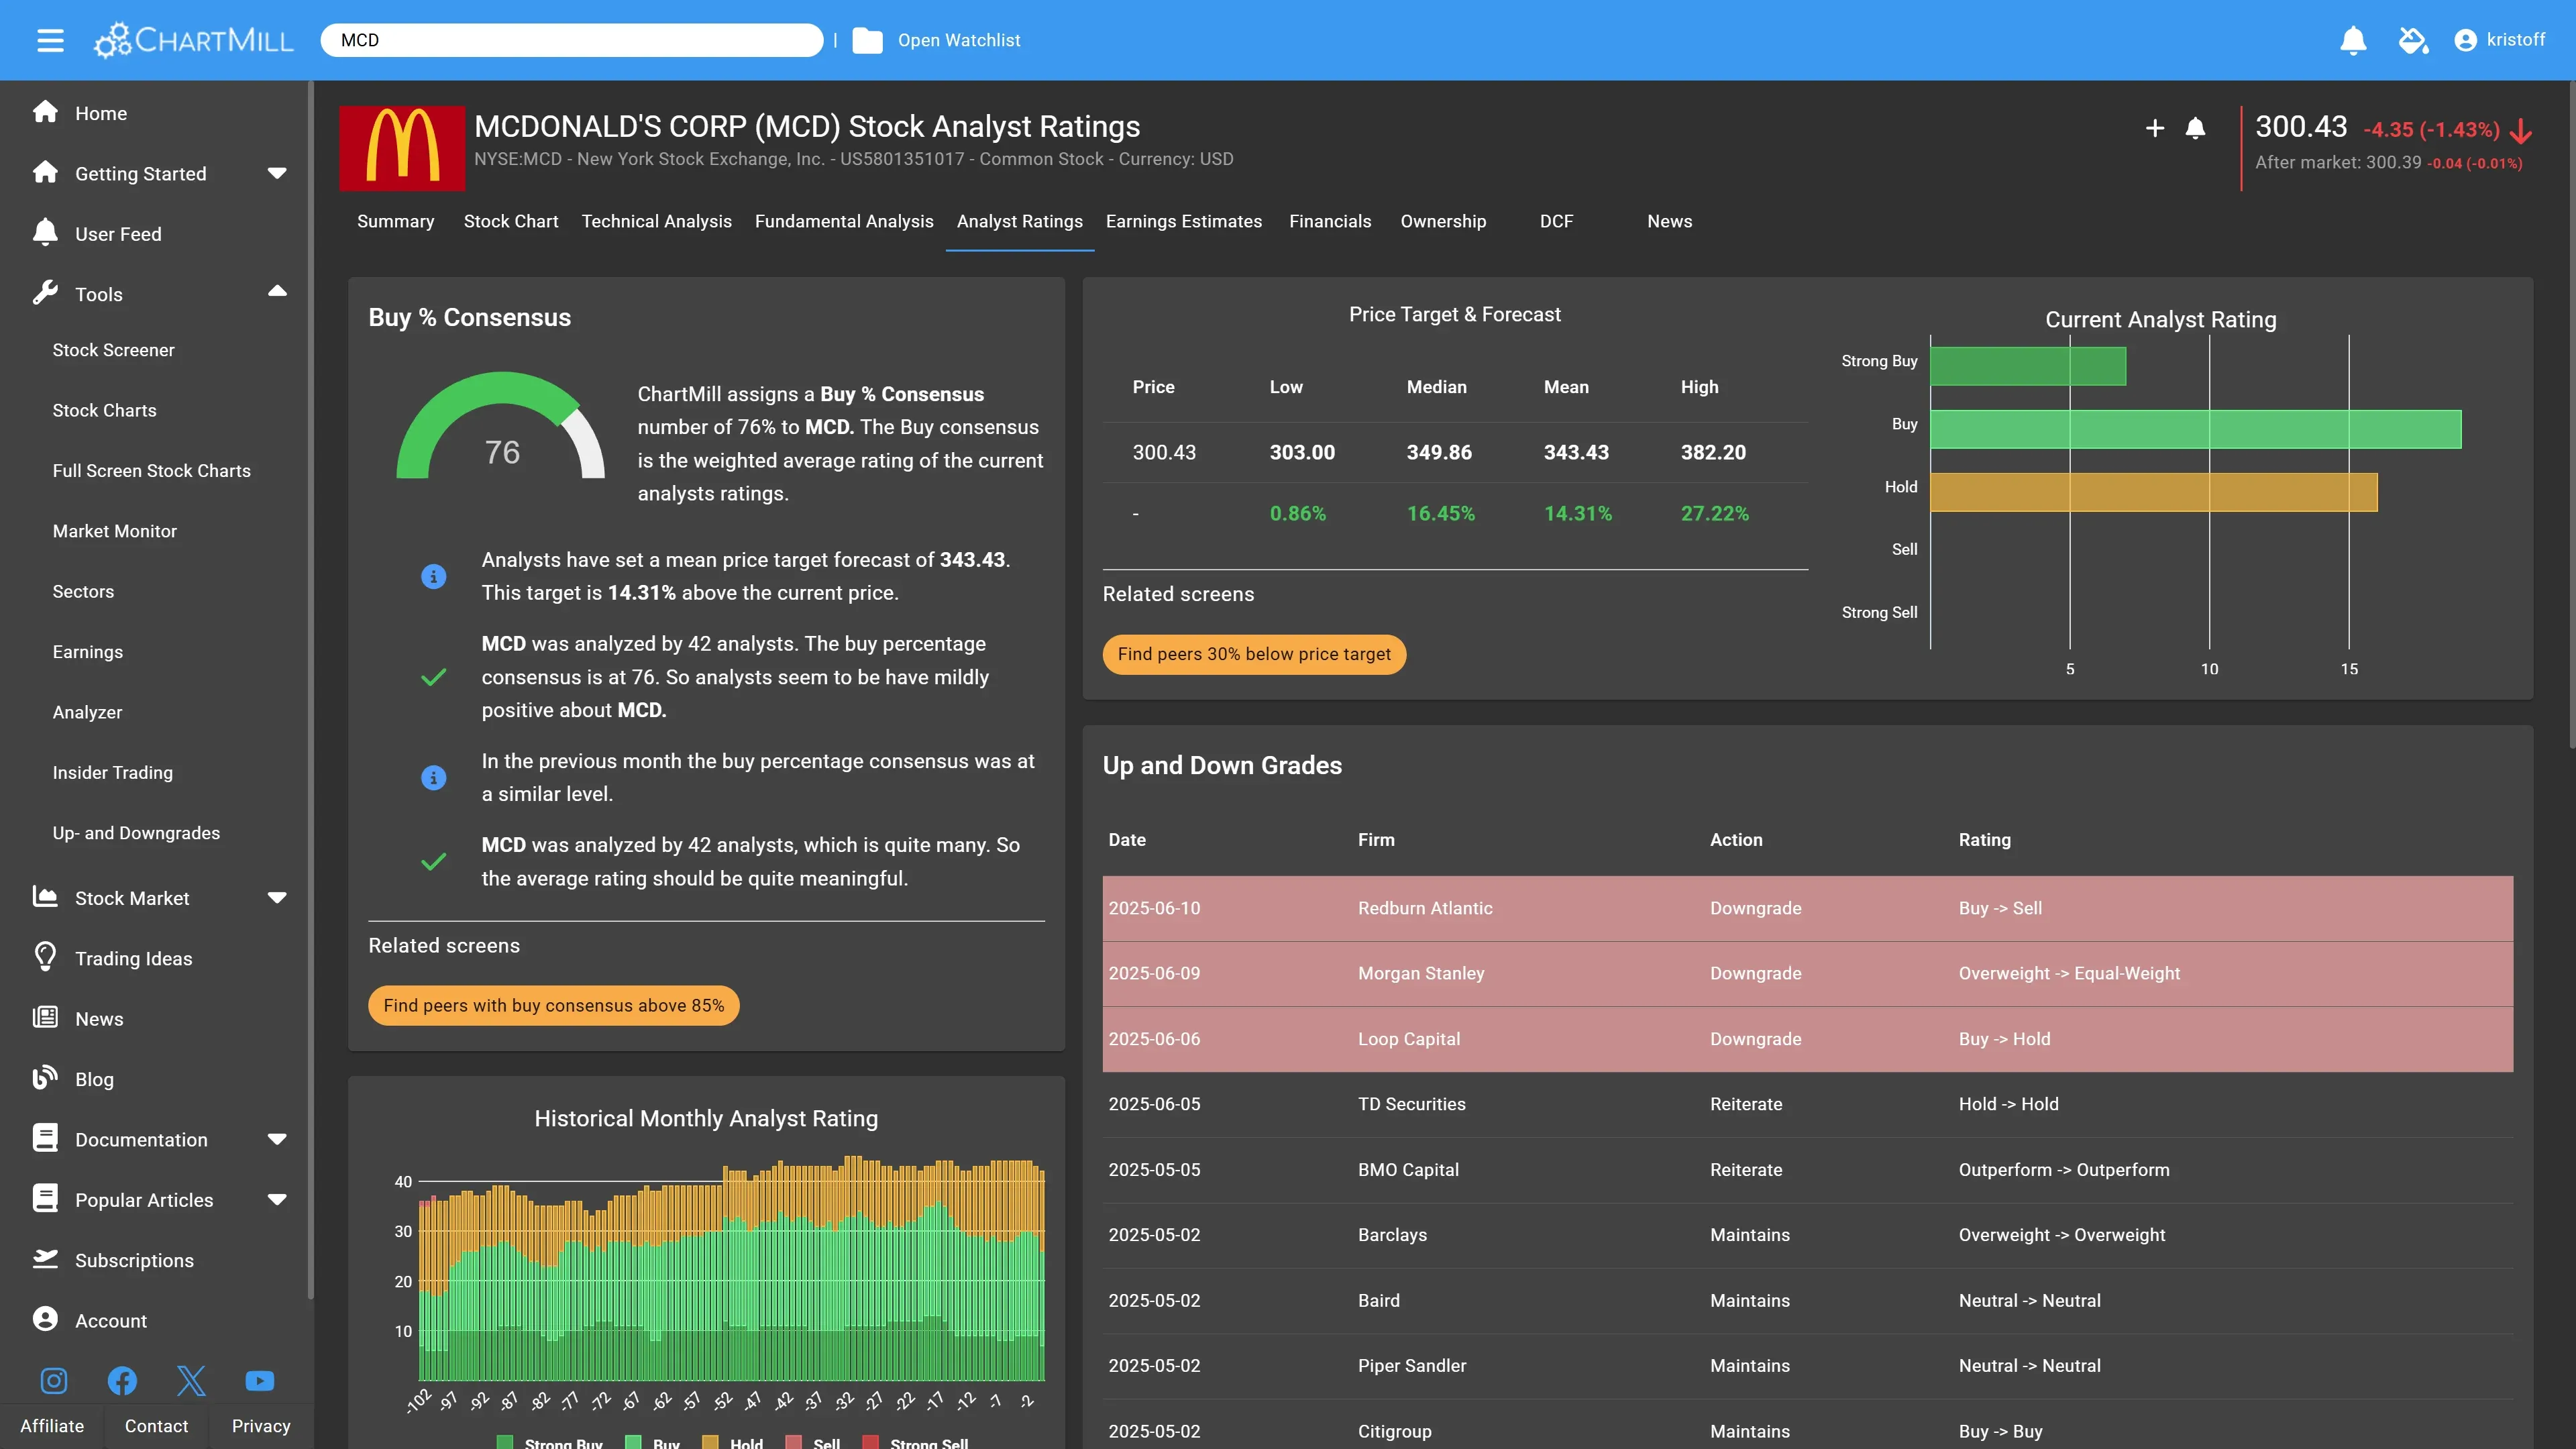Click the theme paint bucket icon
The image size is (2576, 1449).
pyautogui.click(x=2413, y=40)
